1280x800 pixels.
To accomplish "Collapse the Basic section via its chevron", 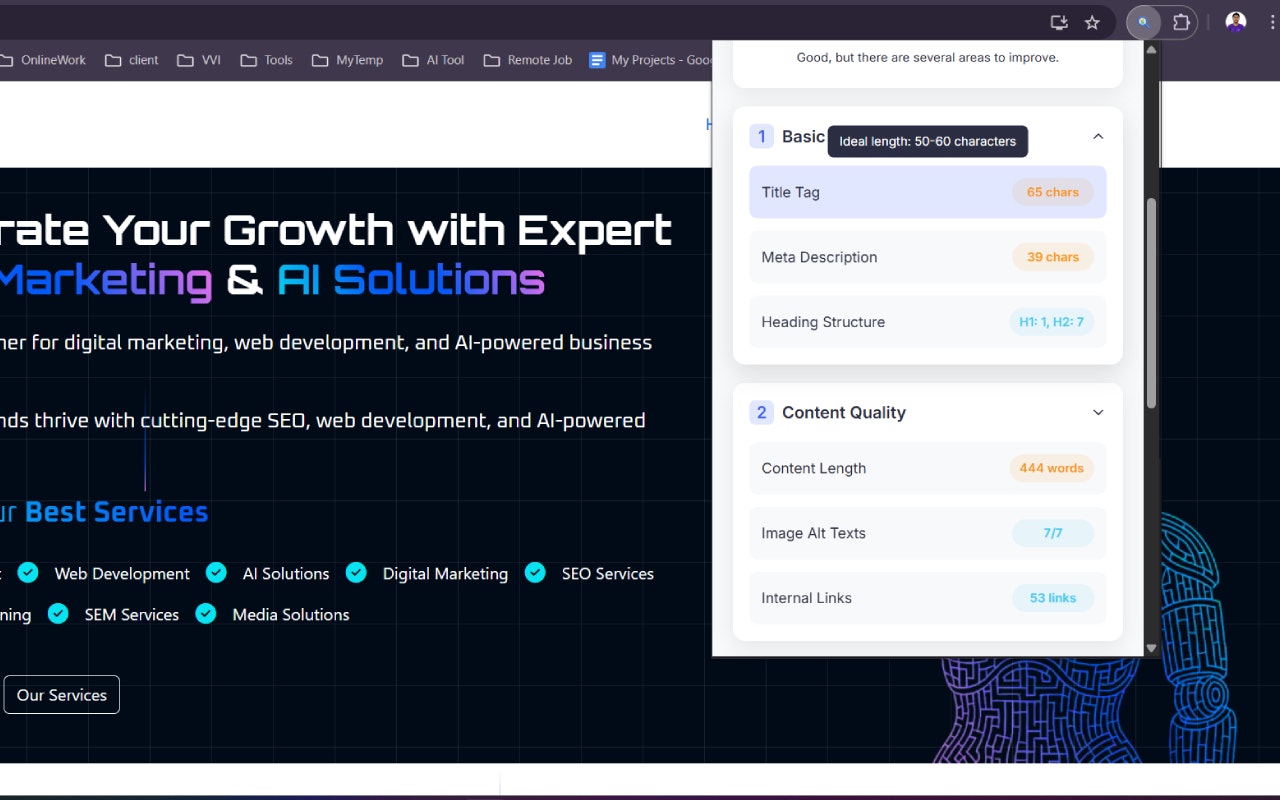I will pos(1098,136).
